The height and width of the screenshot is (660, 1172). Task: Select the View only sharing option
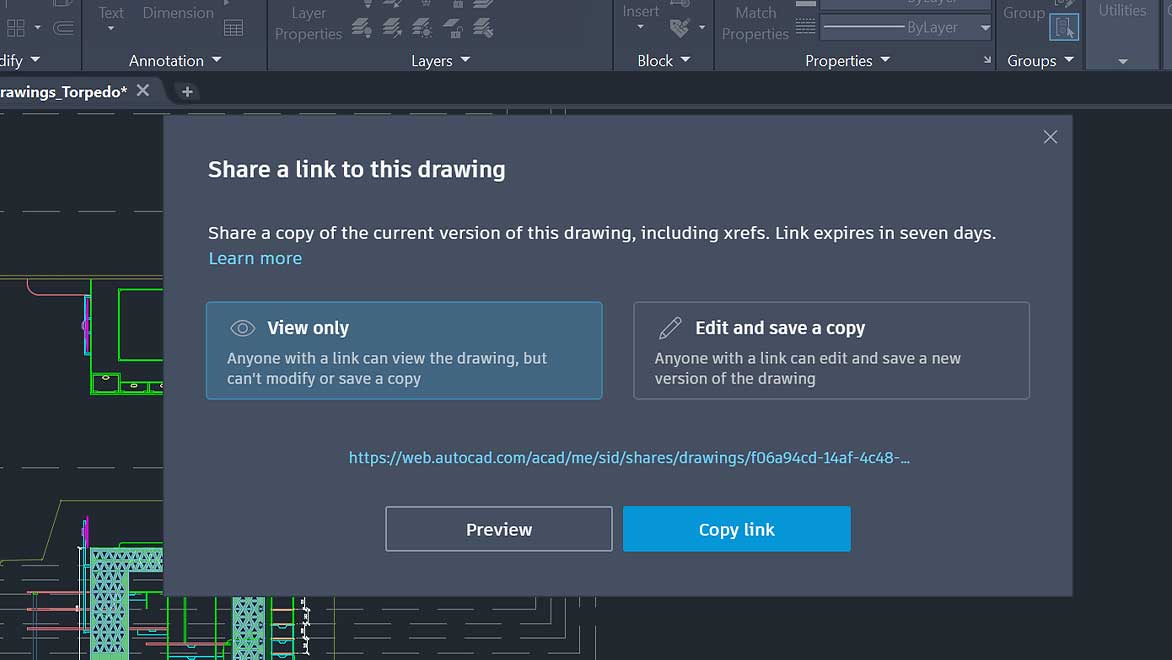point(404,350)
